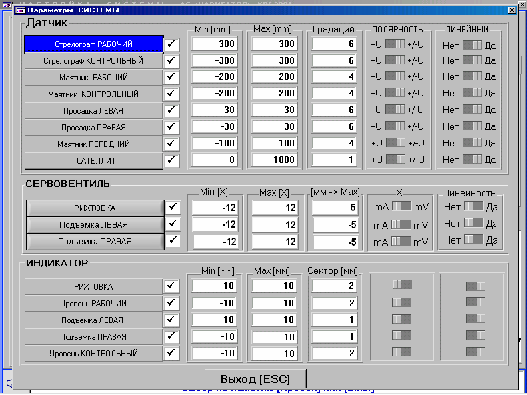This screenshot has width=527, height=395.
Task: Select the Просадка ПРАВАЯ sensor button
Action: (94, 127)
